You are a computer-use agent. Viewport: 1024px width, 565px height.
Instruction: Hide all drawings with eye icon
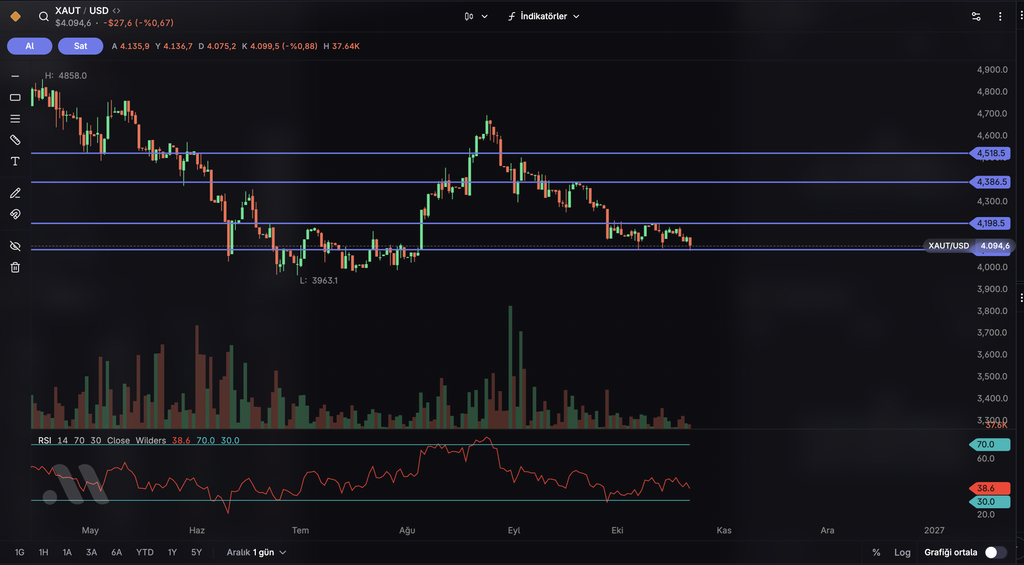pos(15,246)
